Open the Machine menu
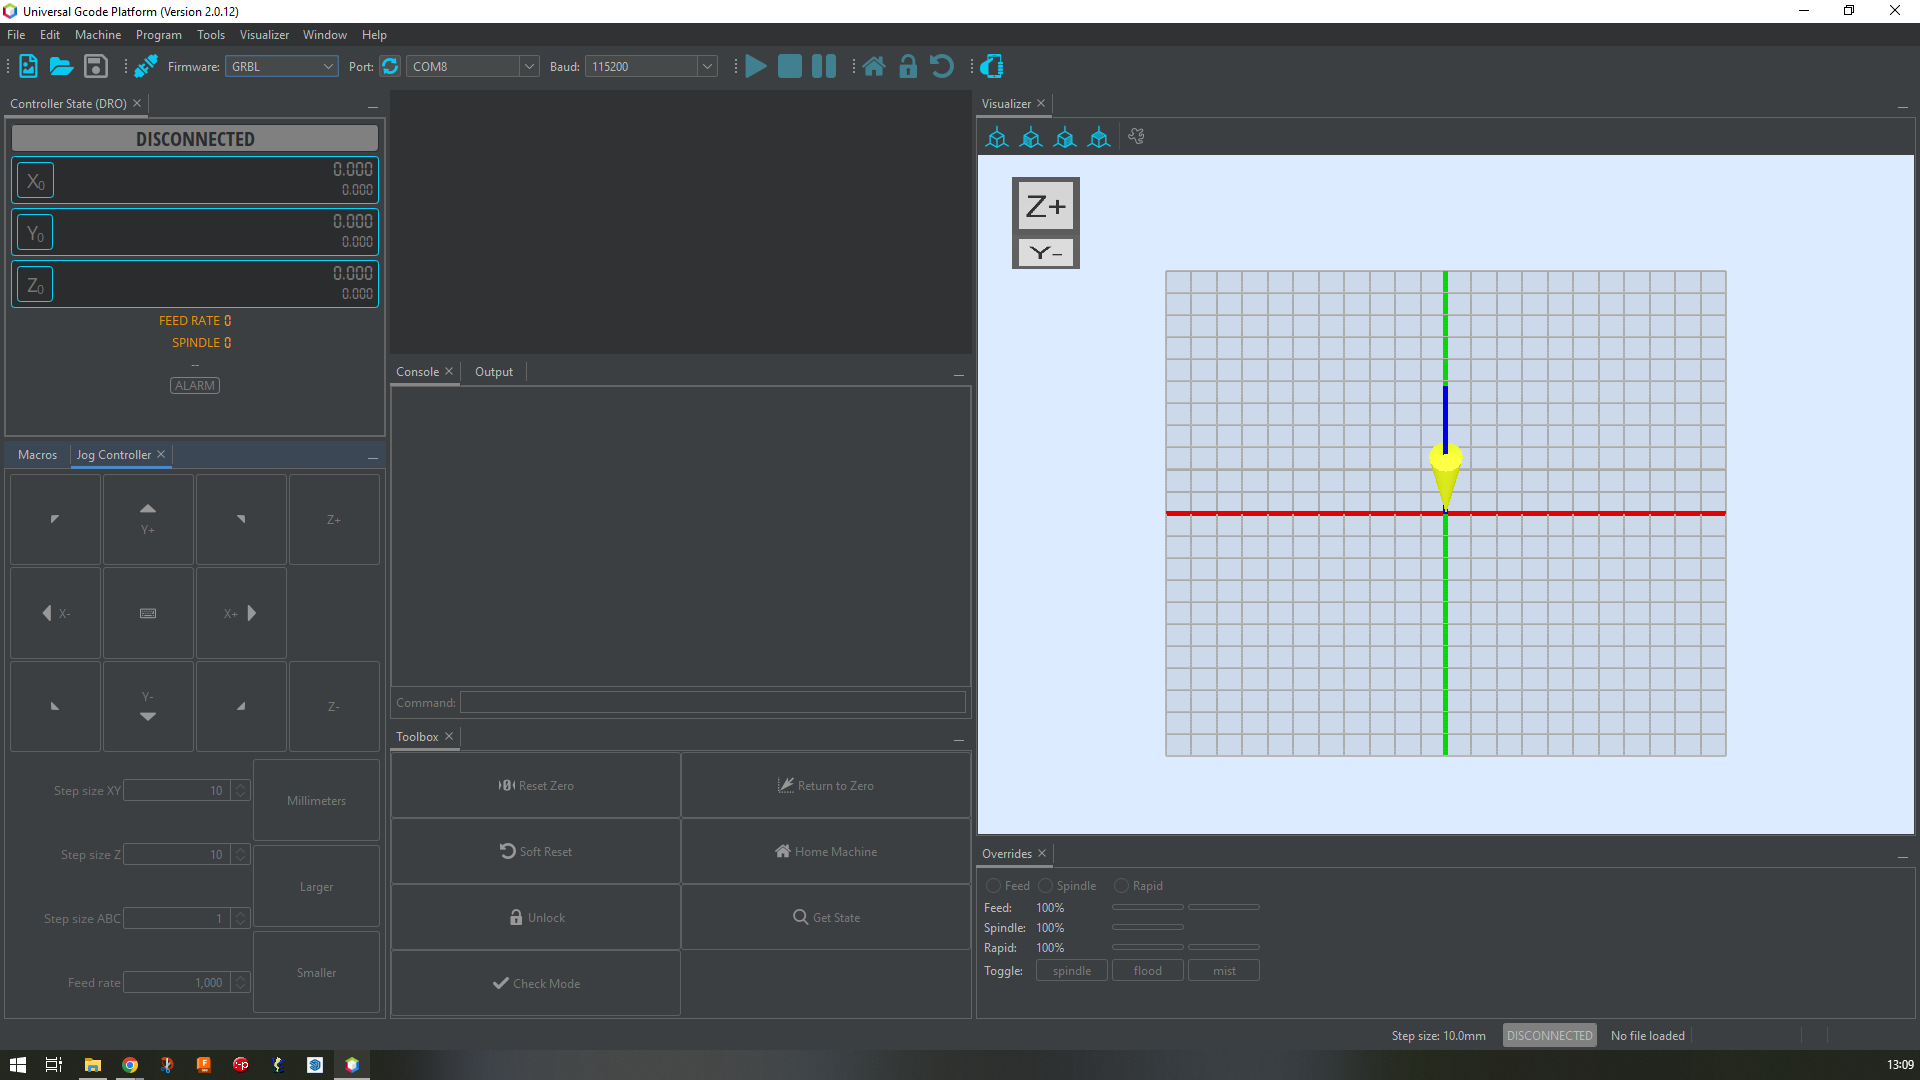The image size is (1920, 1080). pyautogui.click(x=97, y=35)
